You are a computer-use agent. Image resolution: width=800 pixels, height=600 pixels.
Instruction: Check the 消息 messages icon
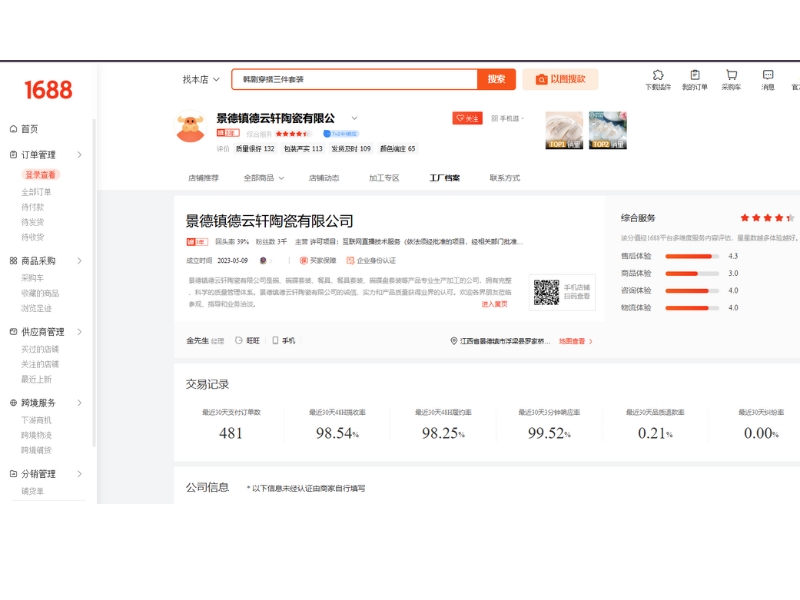point(768,80)
